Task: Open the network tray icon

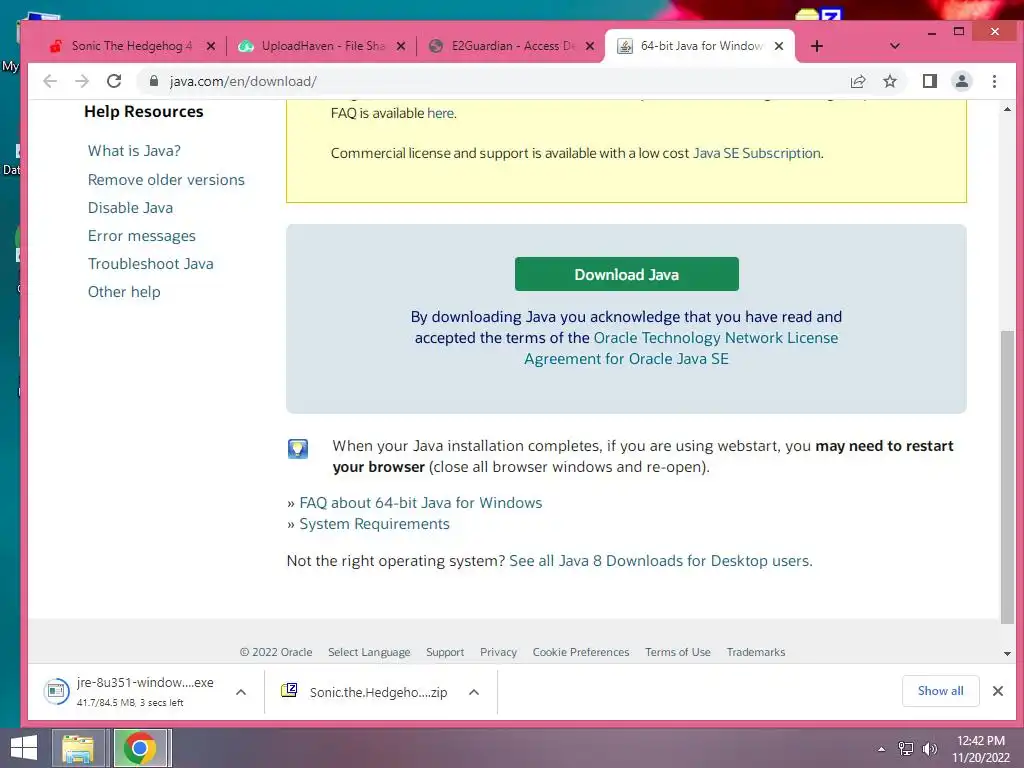Action: [905, 749]
